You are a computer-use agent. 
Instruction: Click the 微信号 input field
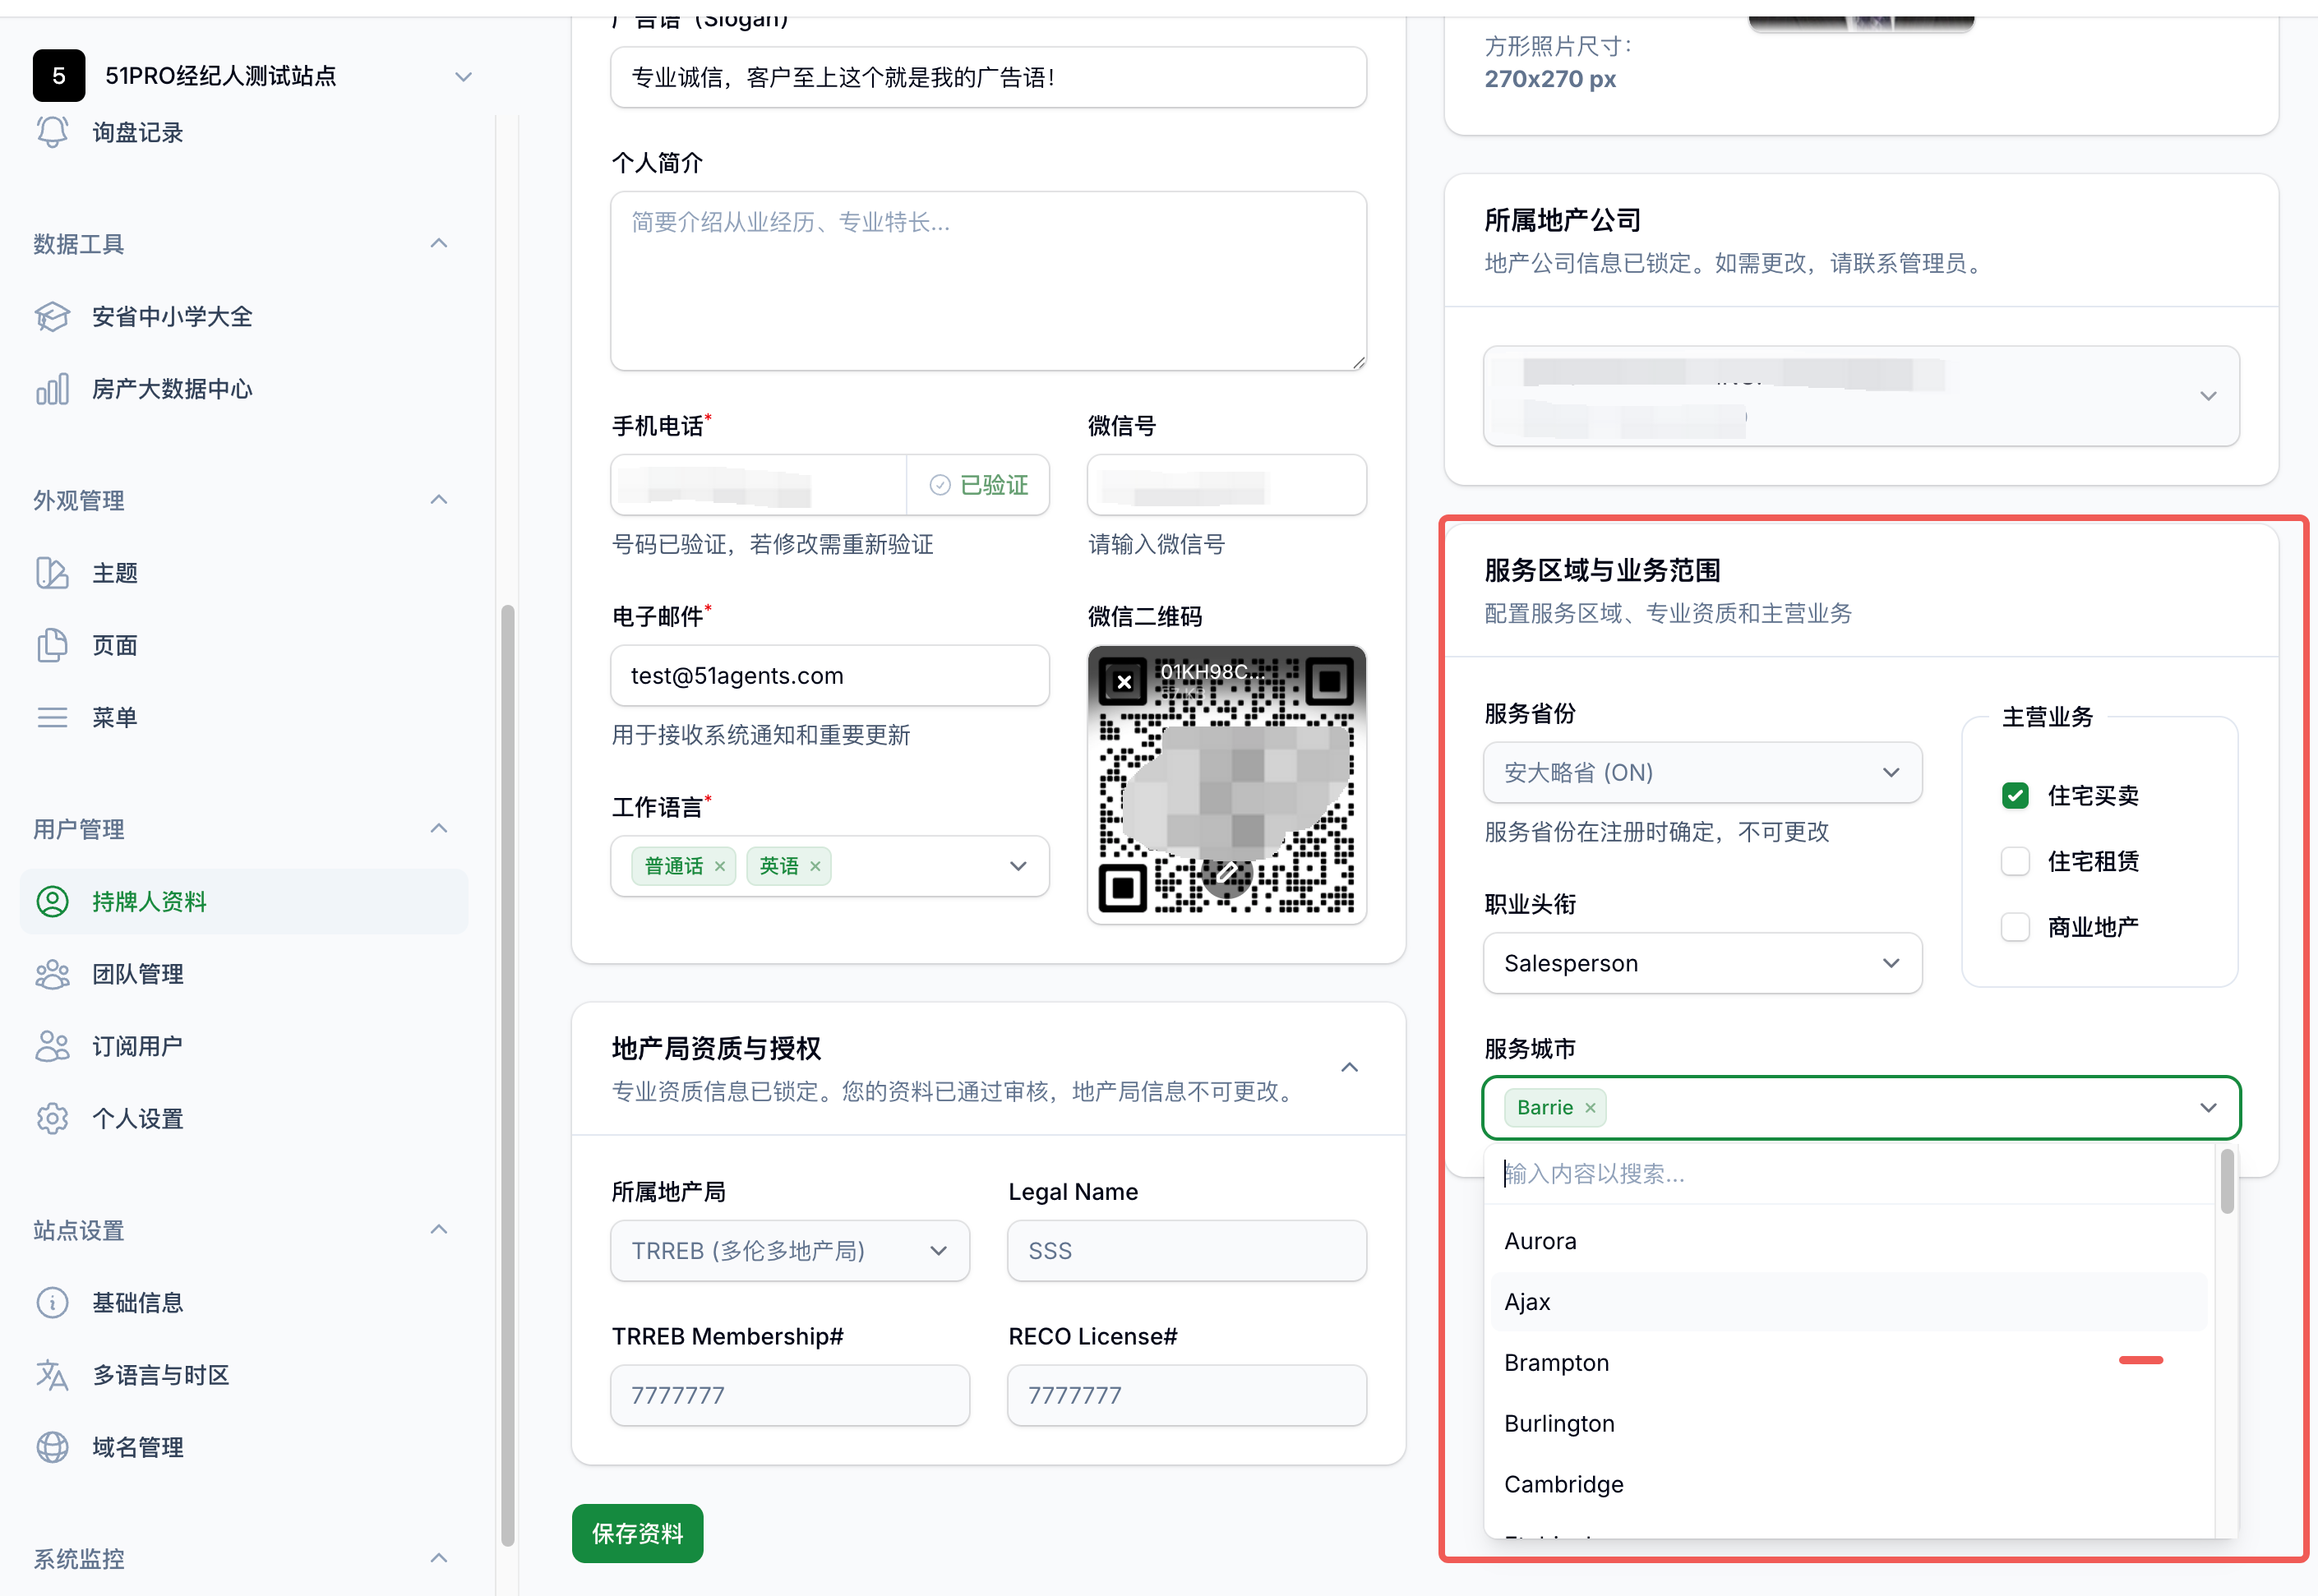1226,485
